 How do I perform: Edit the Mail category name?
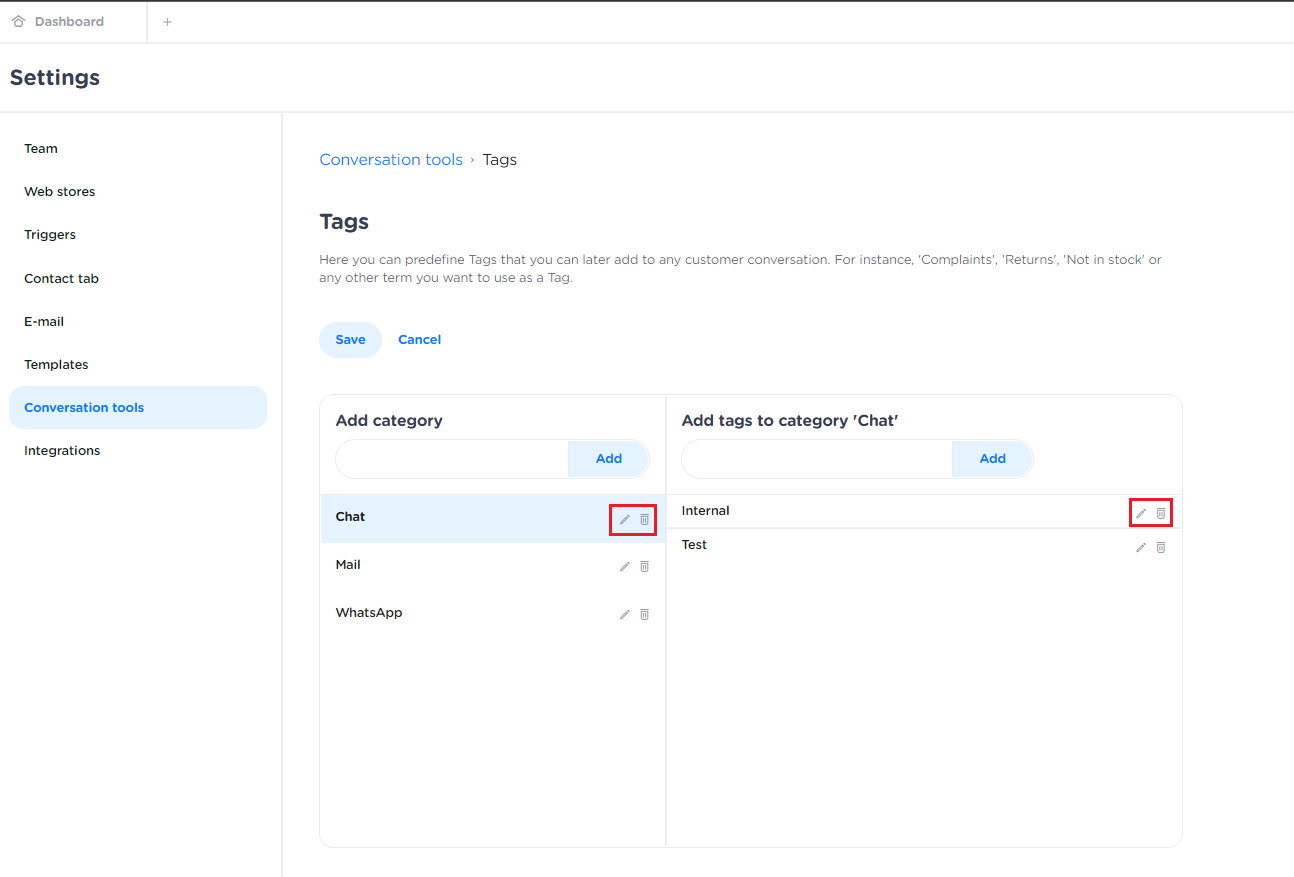(x=625, y=566)
